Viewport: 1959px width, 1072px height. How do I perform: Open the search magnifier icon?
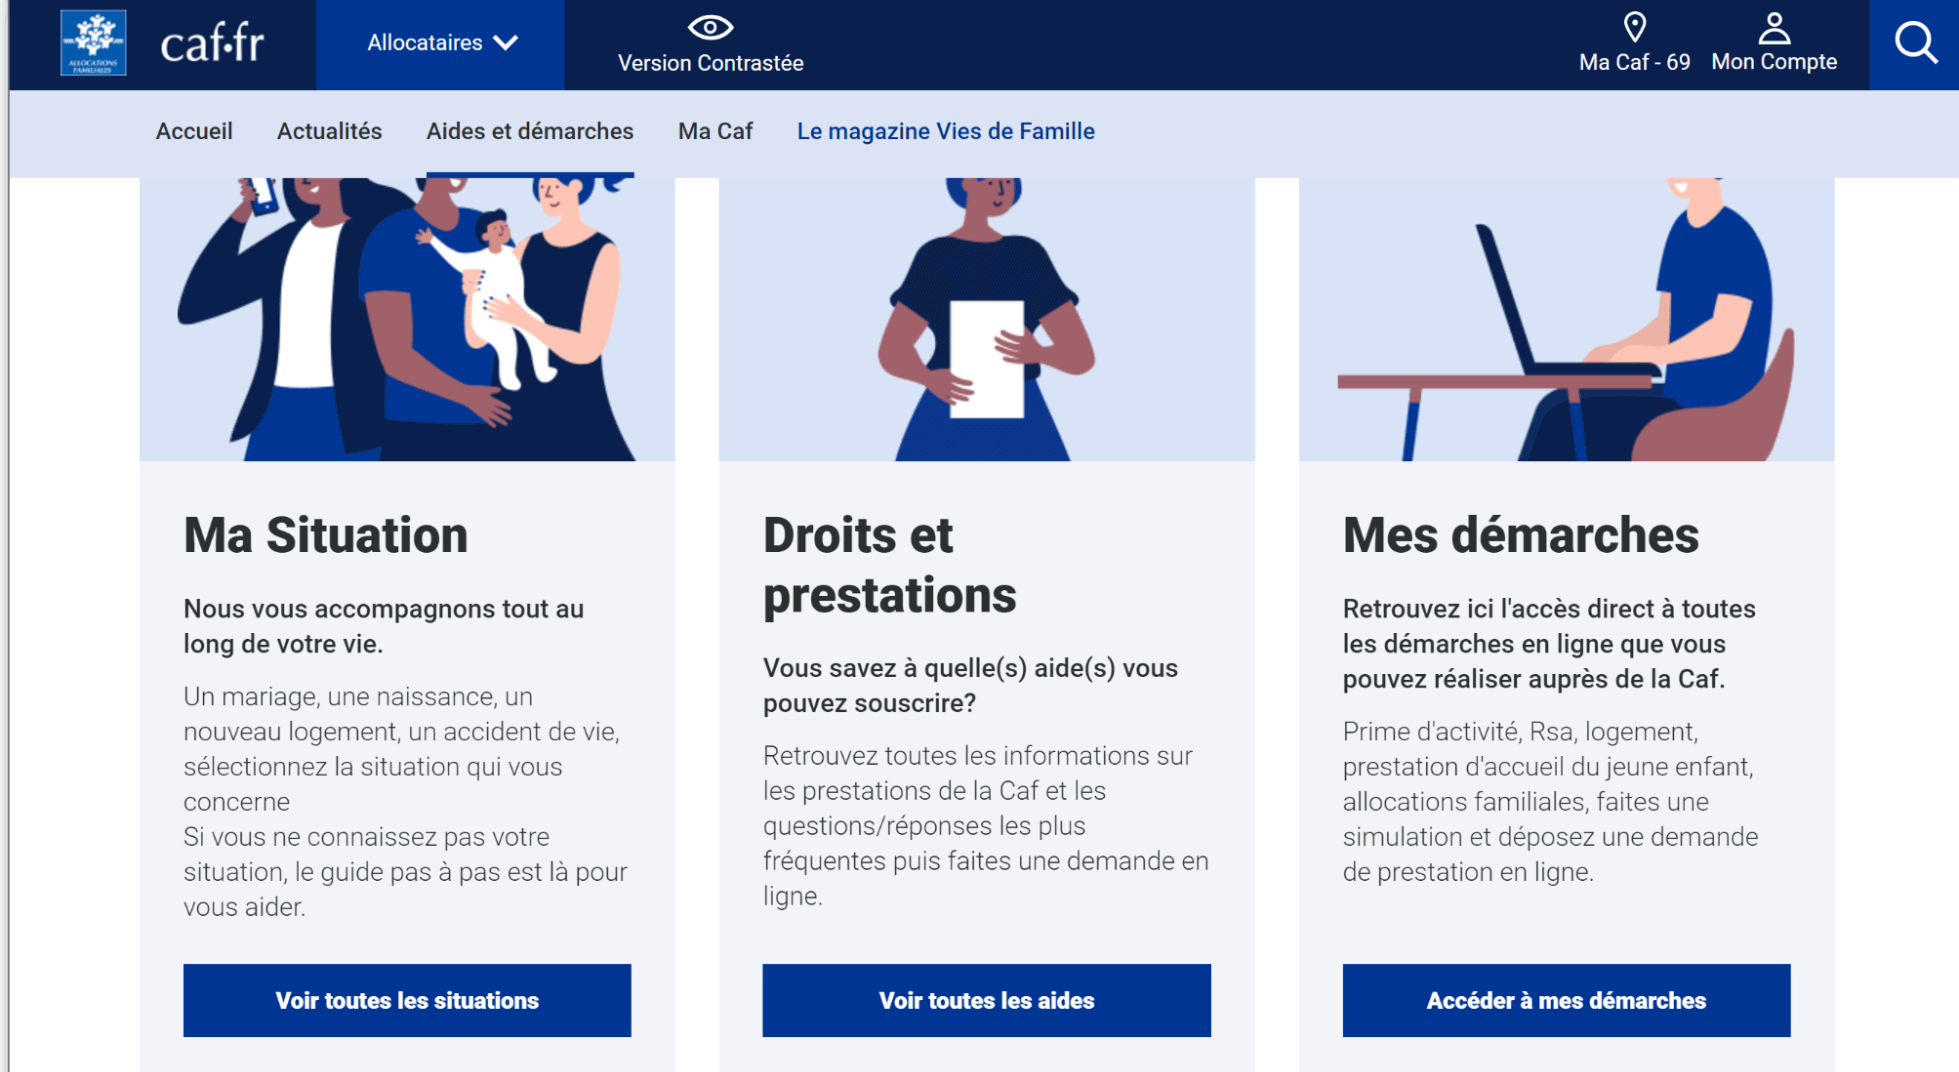pos(1915,43)
